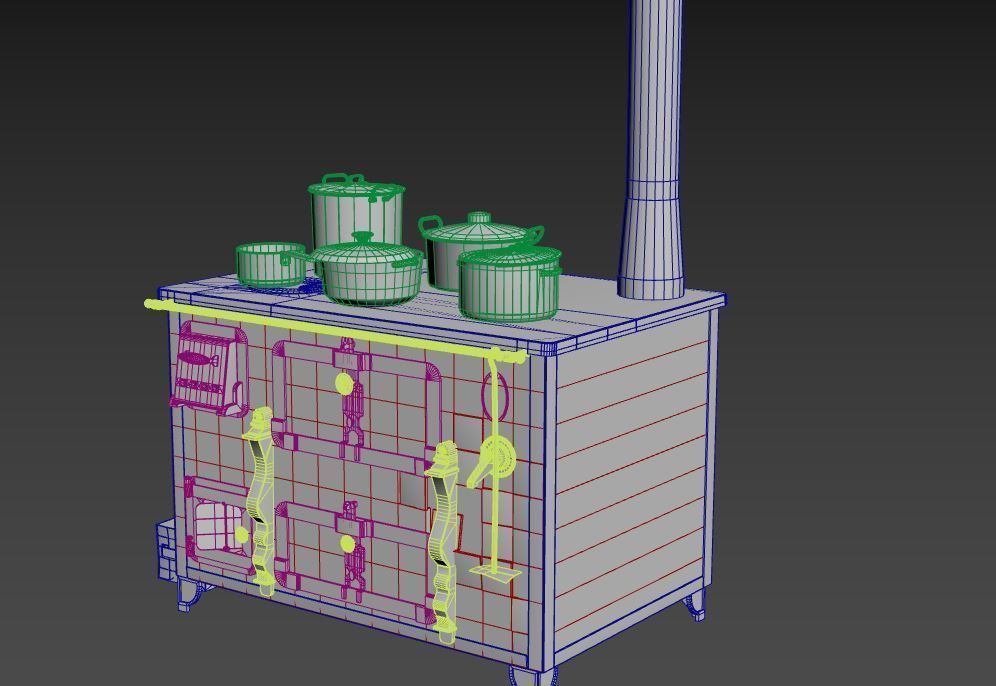Select the magenta oval ring near rail end
The width and height of the screenshot is (996, 686).
(495, 396)
